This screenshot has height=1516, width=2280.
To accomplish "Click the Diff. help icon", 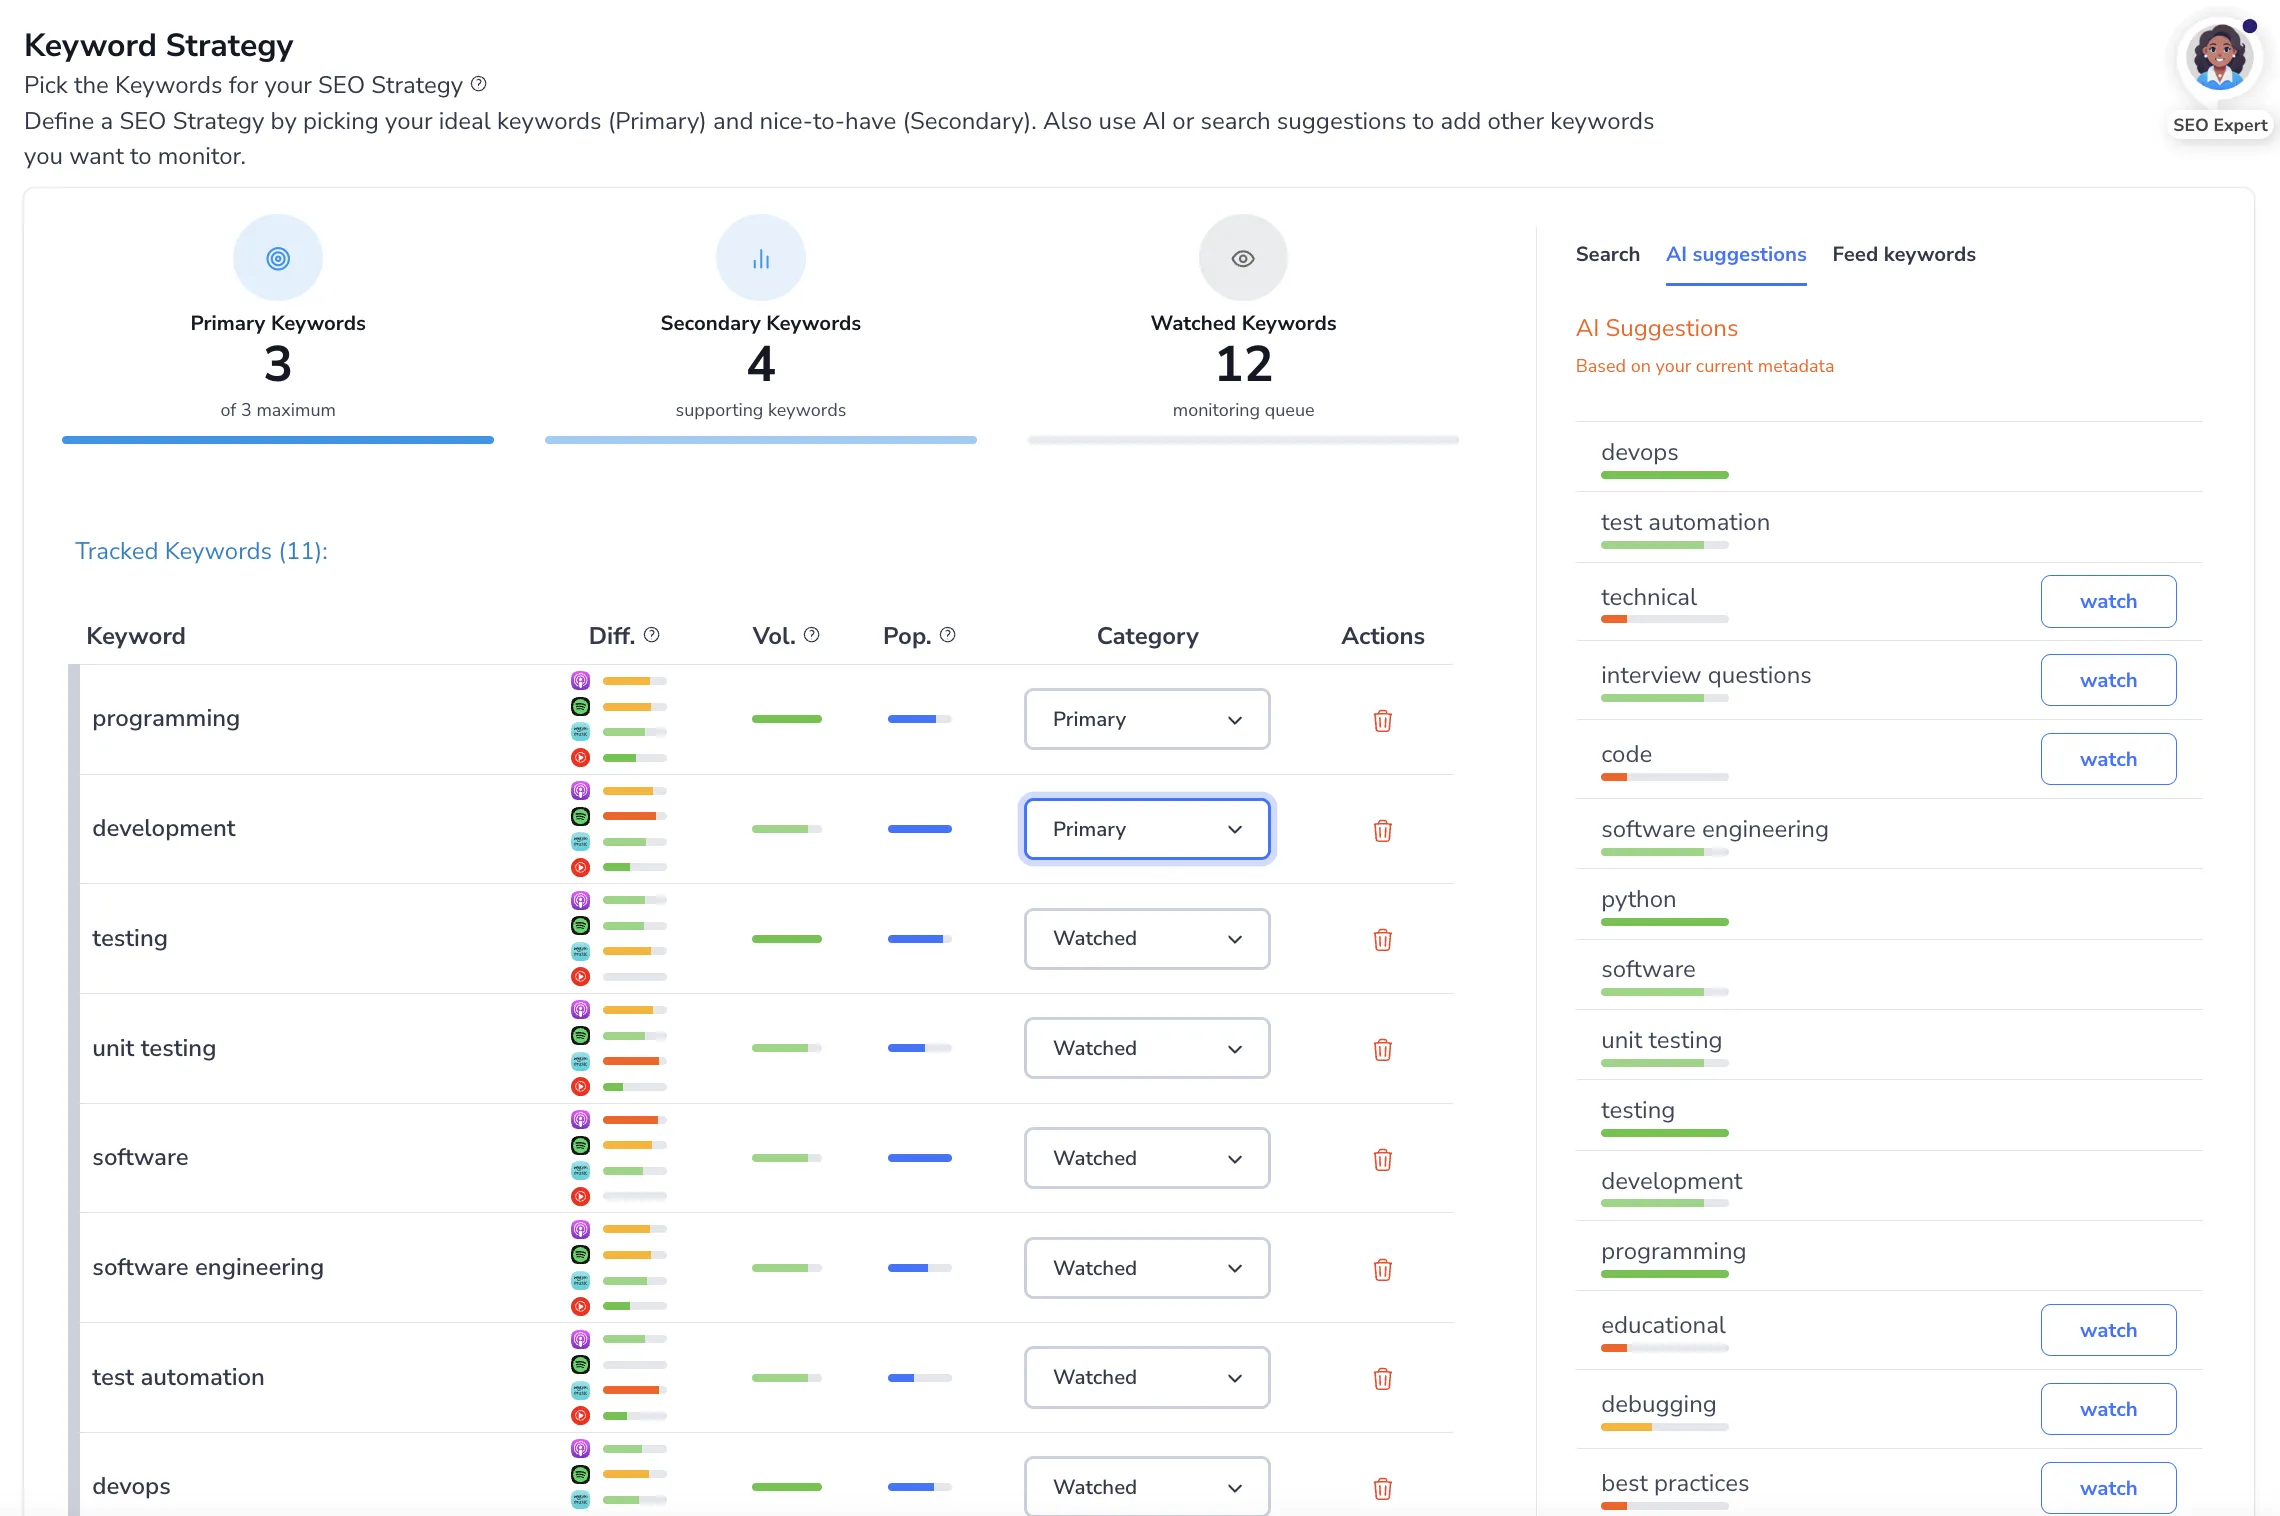I will pyautogui.click(x=651, y=634).
